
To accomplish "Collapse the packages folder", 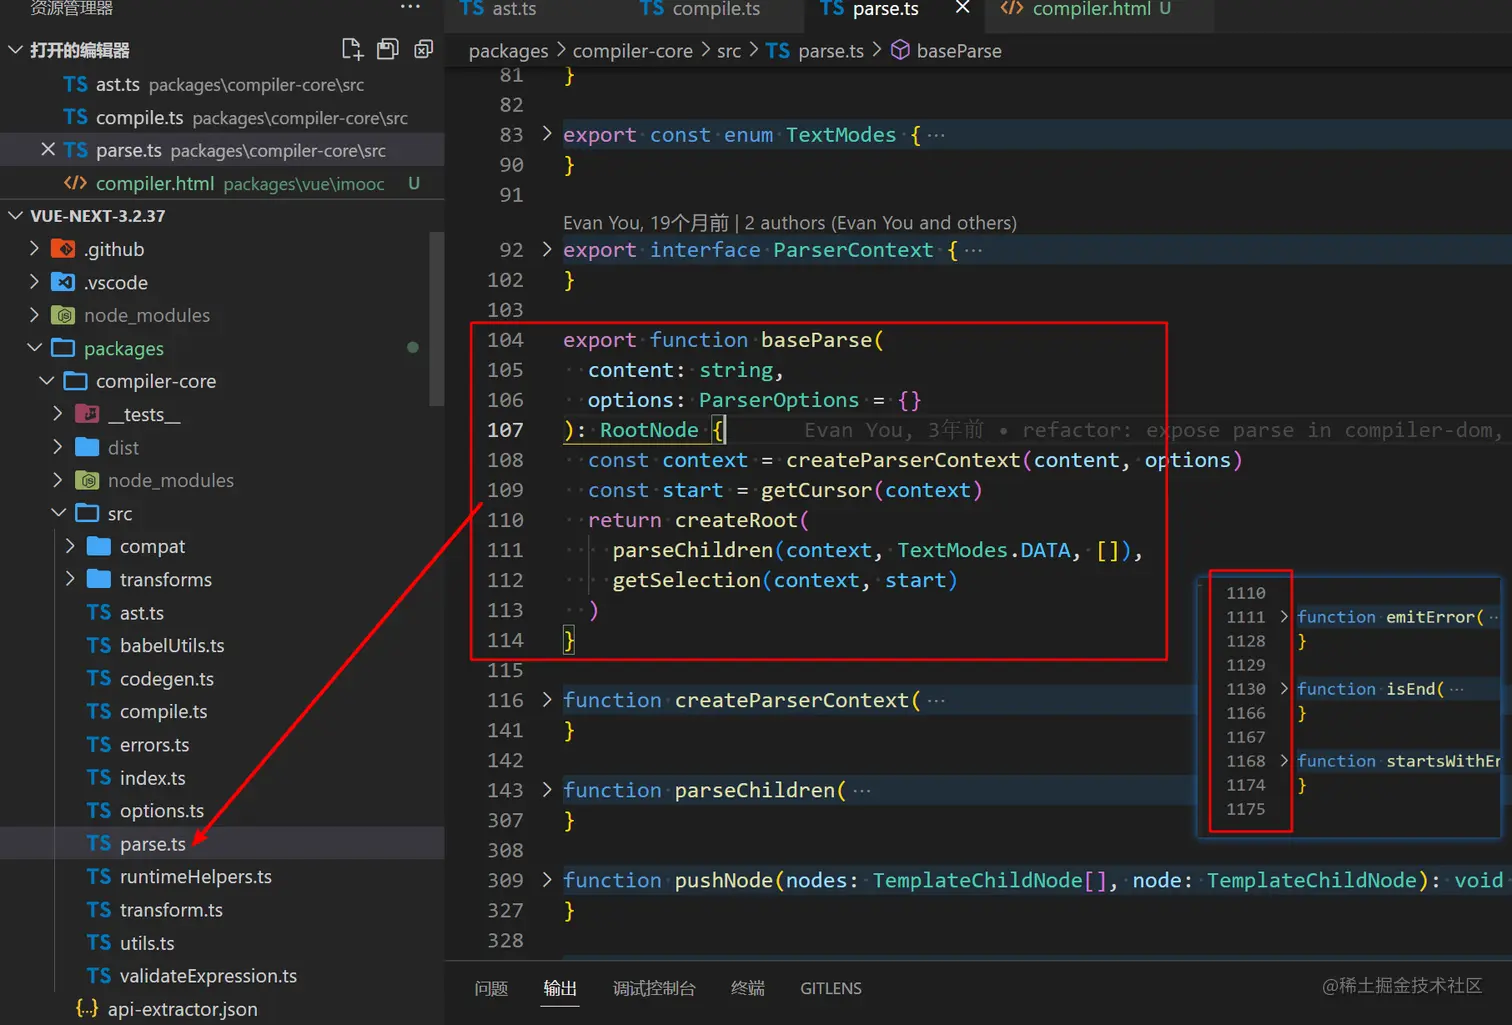I will (x=34, y=348).
